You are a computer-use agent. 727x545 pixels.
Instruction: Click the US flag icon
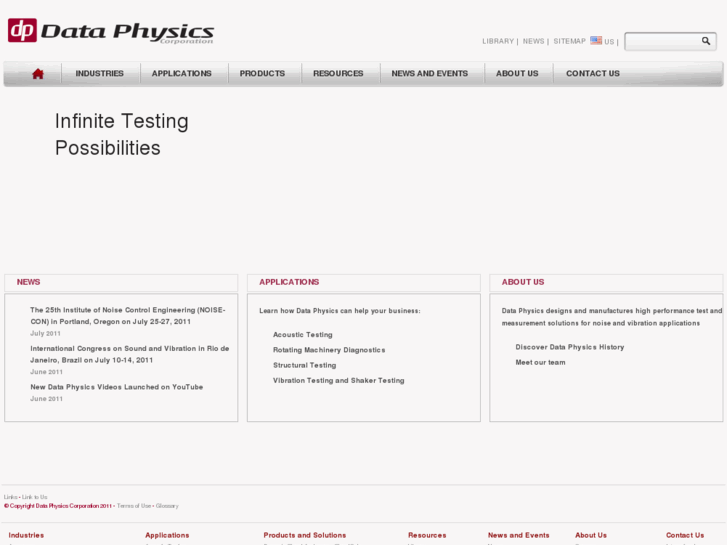tap(596, 41)
